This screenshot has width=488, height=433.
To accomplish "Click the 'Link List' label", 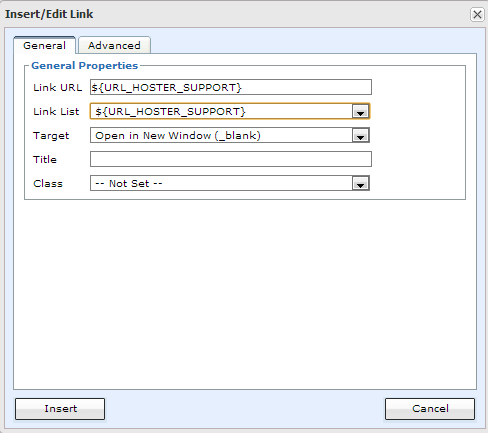I will pyautogui.click(x=56, y=111).
